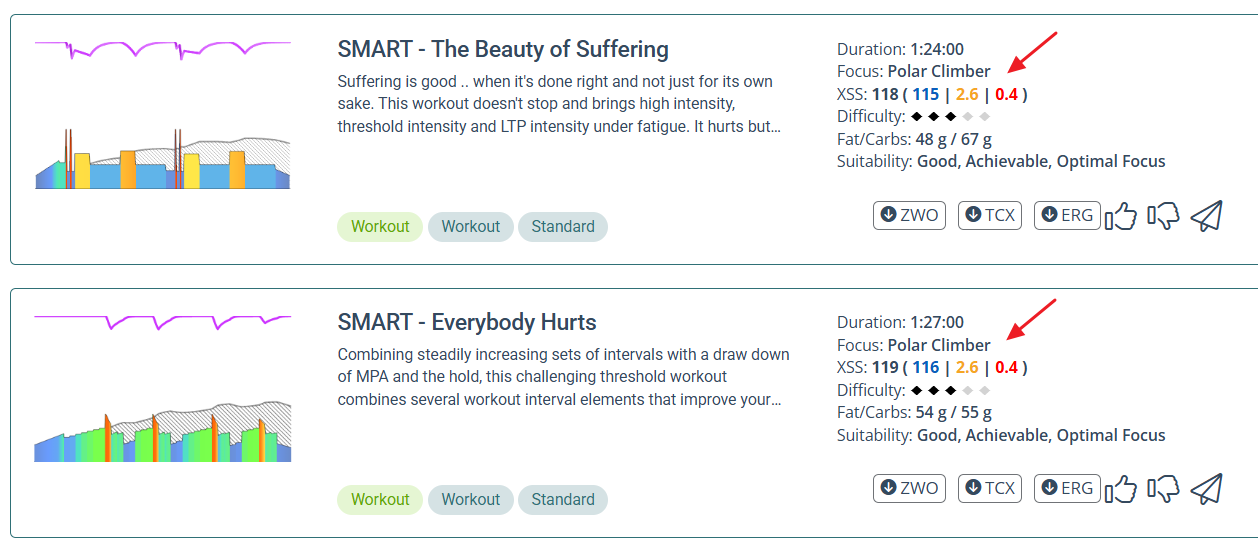Download ERG file for Everybody Hurts
This screenshot has height=551, width=1258.
coord(1066,488)
